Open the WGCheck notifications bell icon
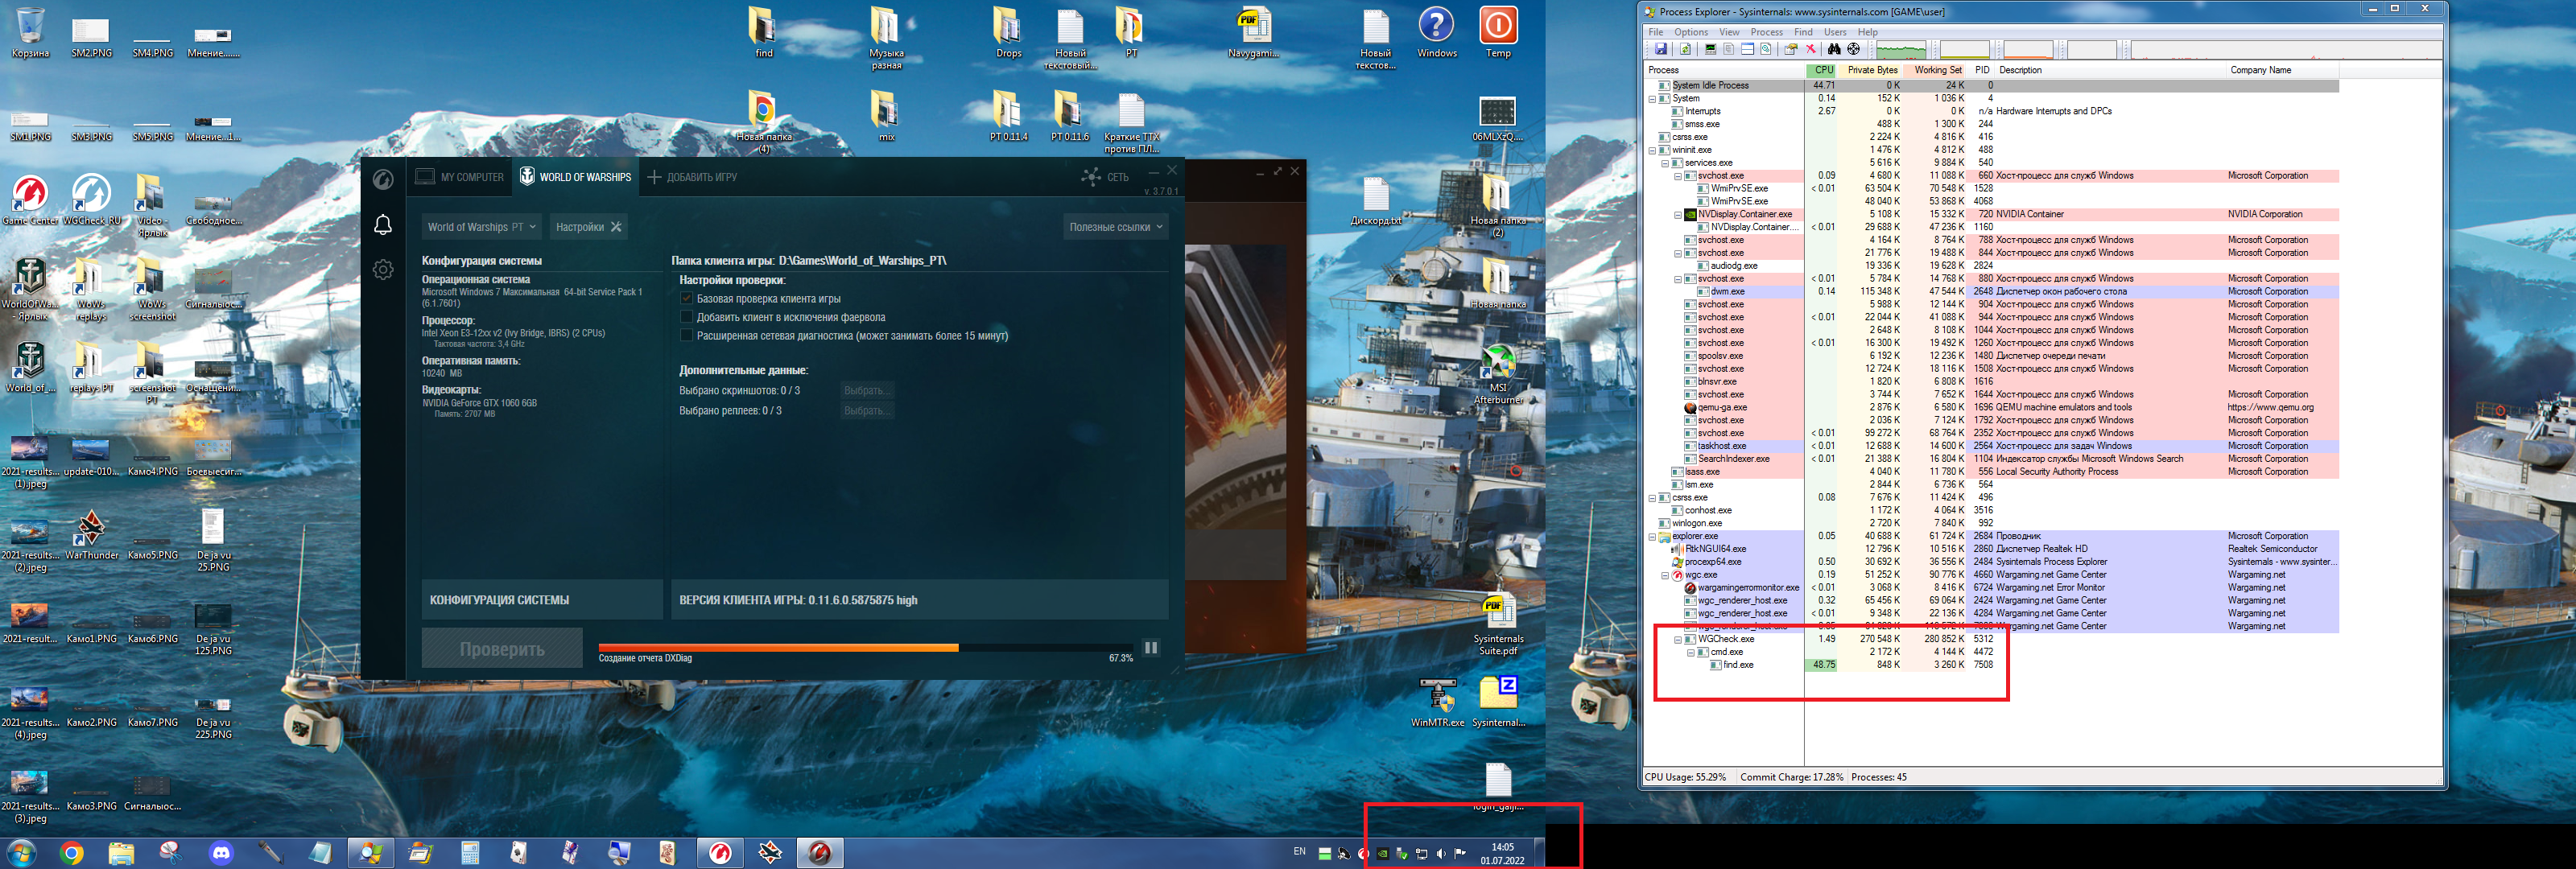Screen dimensions: 2576x869 [x=383, y=225]
